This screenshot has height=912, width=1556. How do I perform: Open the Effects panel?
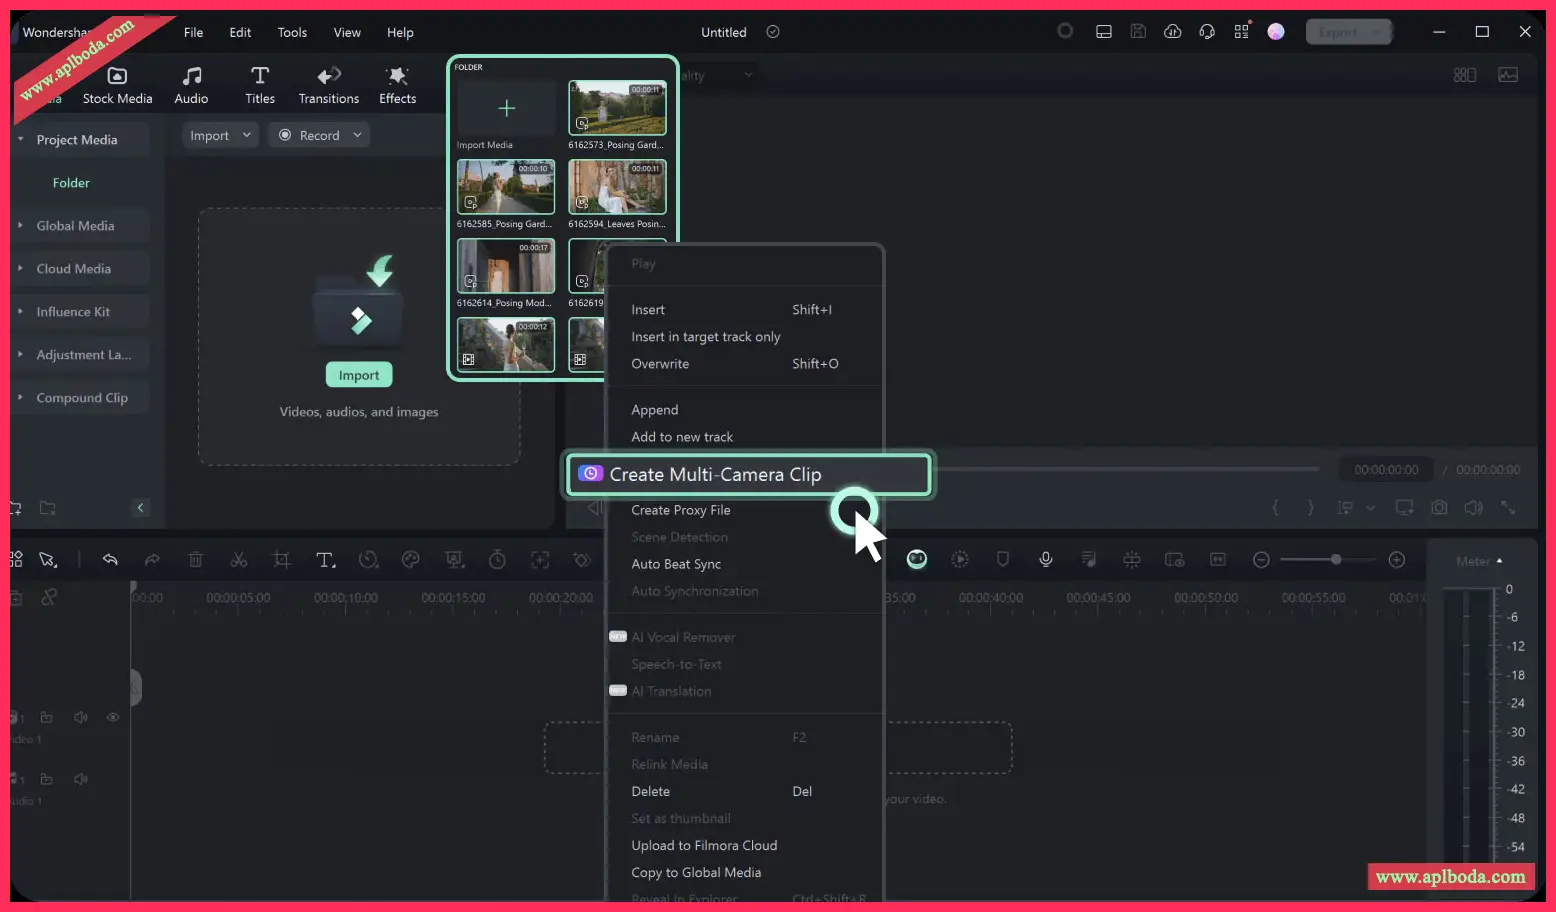pyautogui.click(x=397, y=85)
